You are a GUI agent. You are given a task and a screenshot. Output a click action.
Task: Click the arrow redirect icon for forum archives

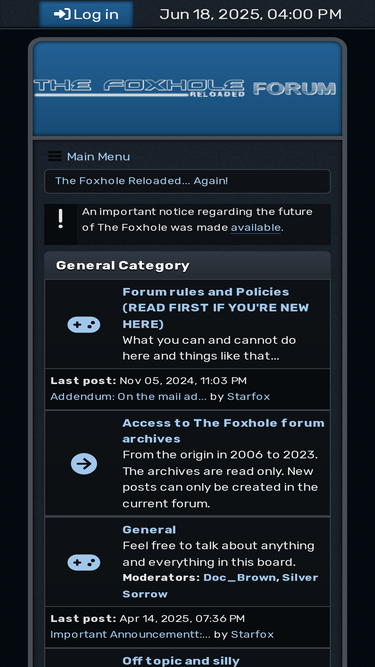click(84, 464)
